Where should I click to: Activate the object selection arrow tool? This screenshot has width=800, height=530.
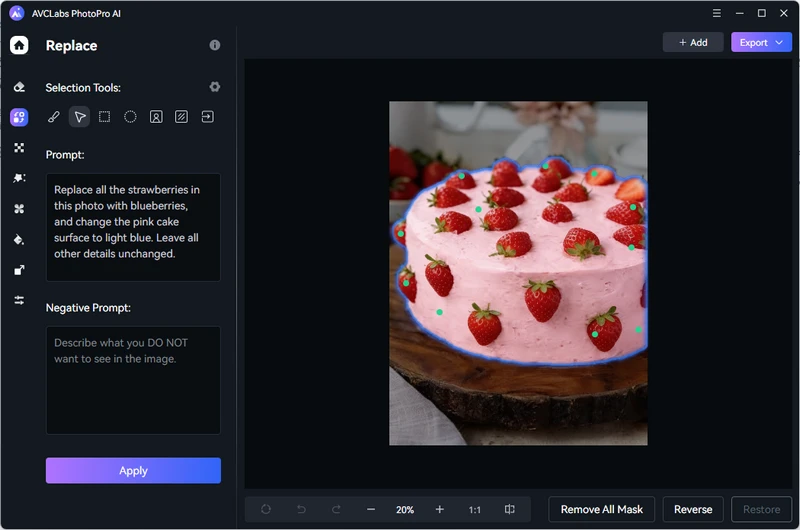pyautogui.click(x=80, y=117)
